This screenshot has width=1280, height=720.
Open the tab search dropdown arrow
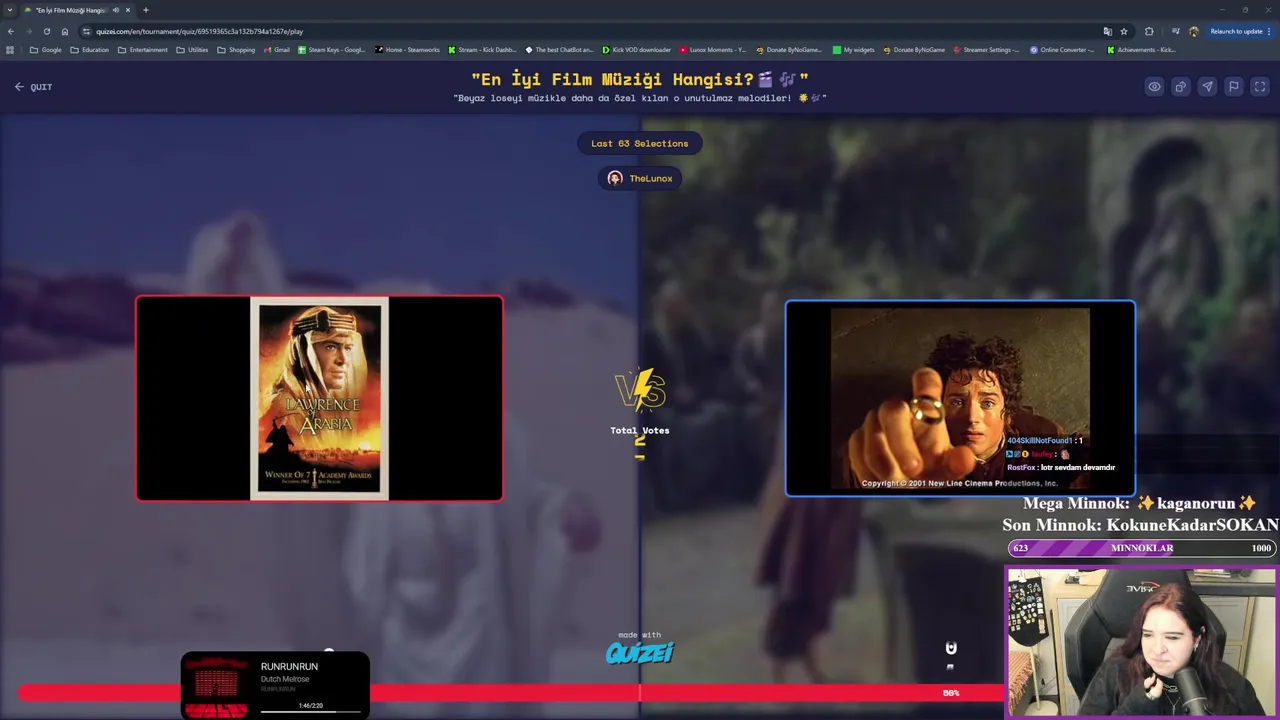click(x=9, y=10)
